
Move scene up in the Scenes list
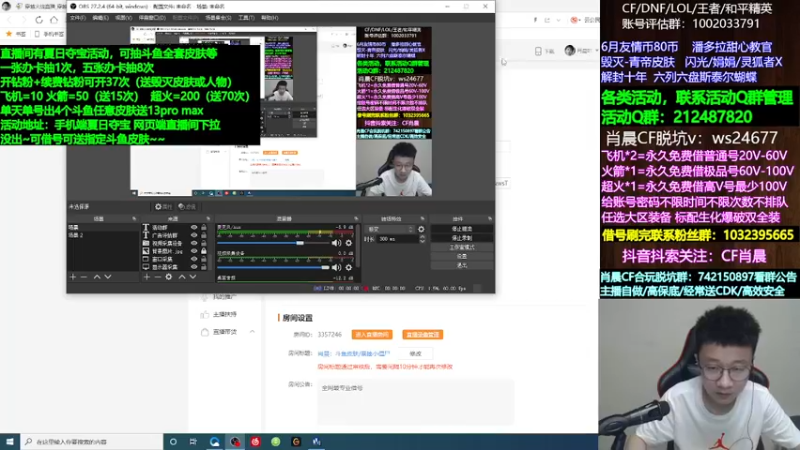coord(97,277)
